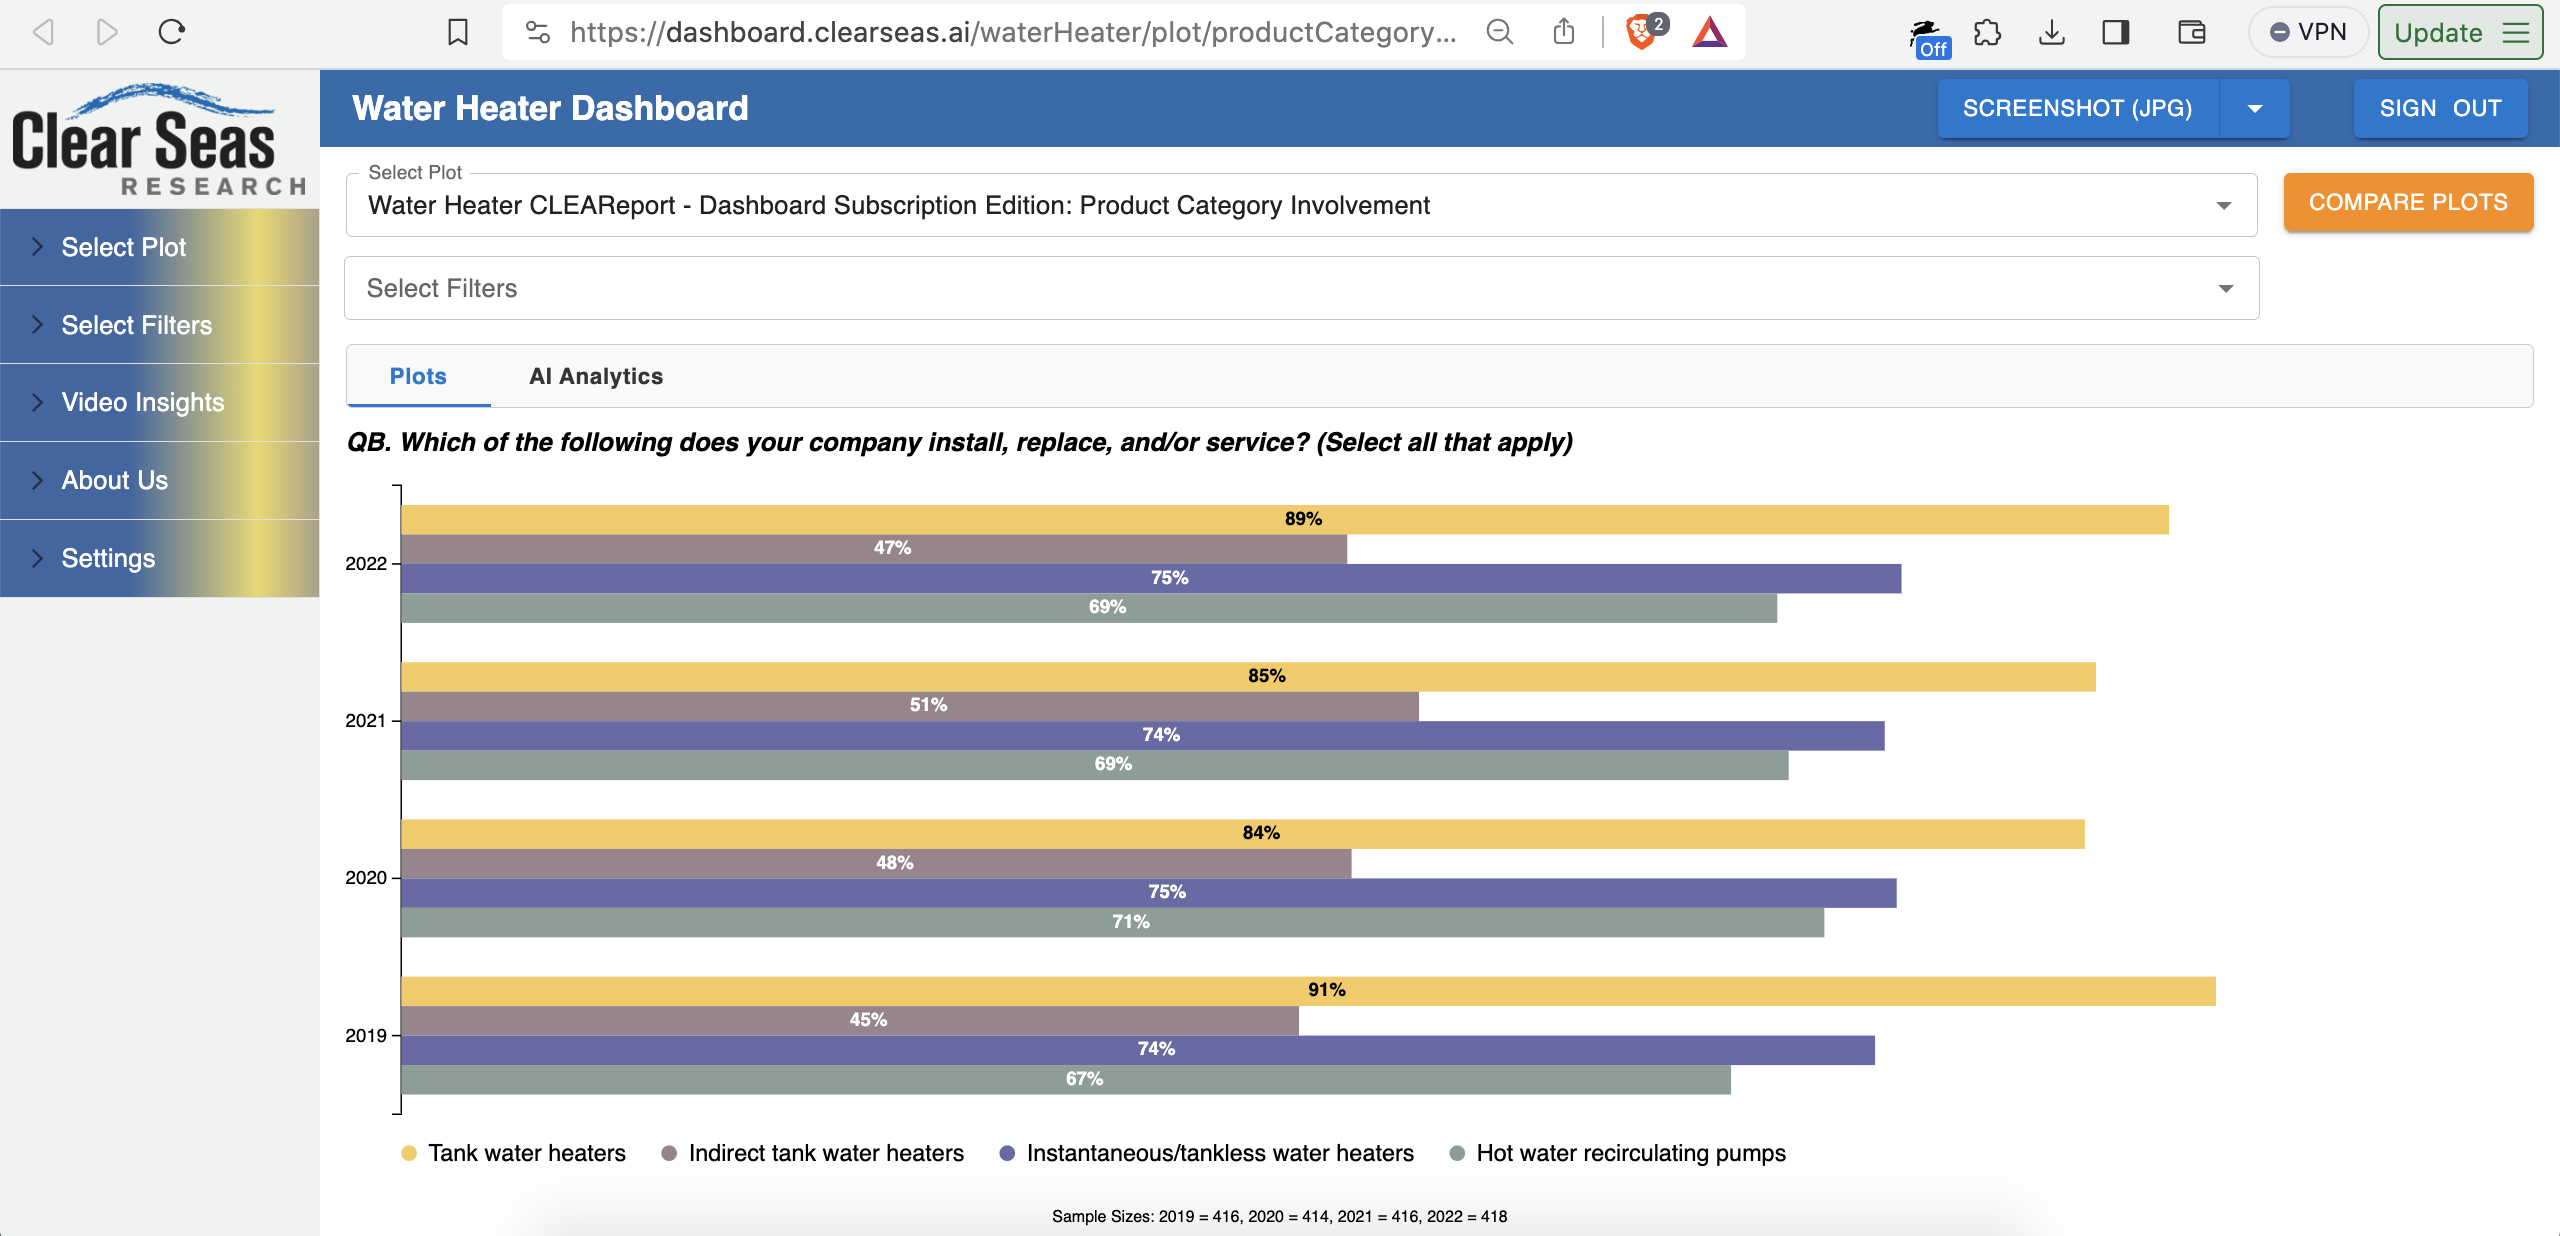2560x1236 pixels.
Task: Toggle the Brave VPN connection
Action: 2307,31
